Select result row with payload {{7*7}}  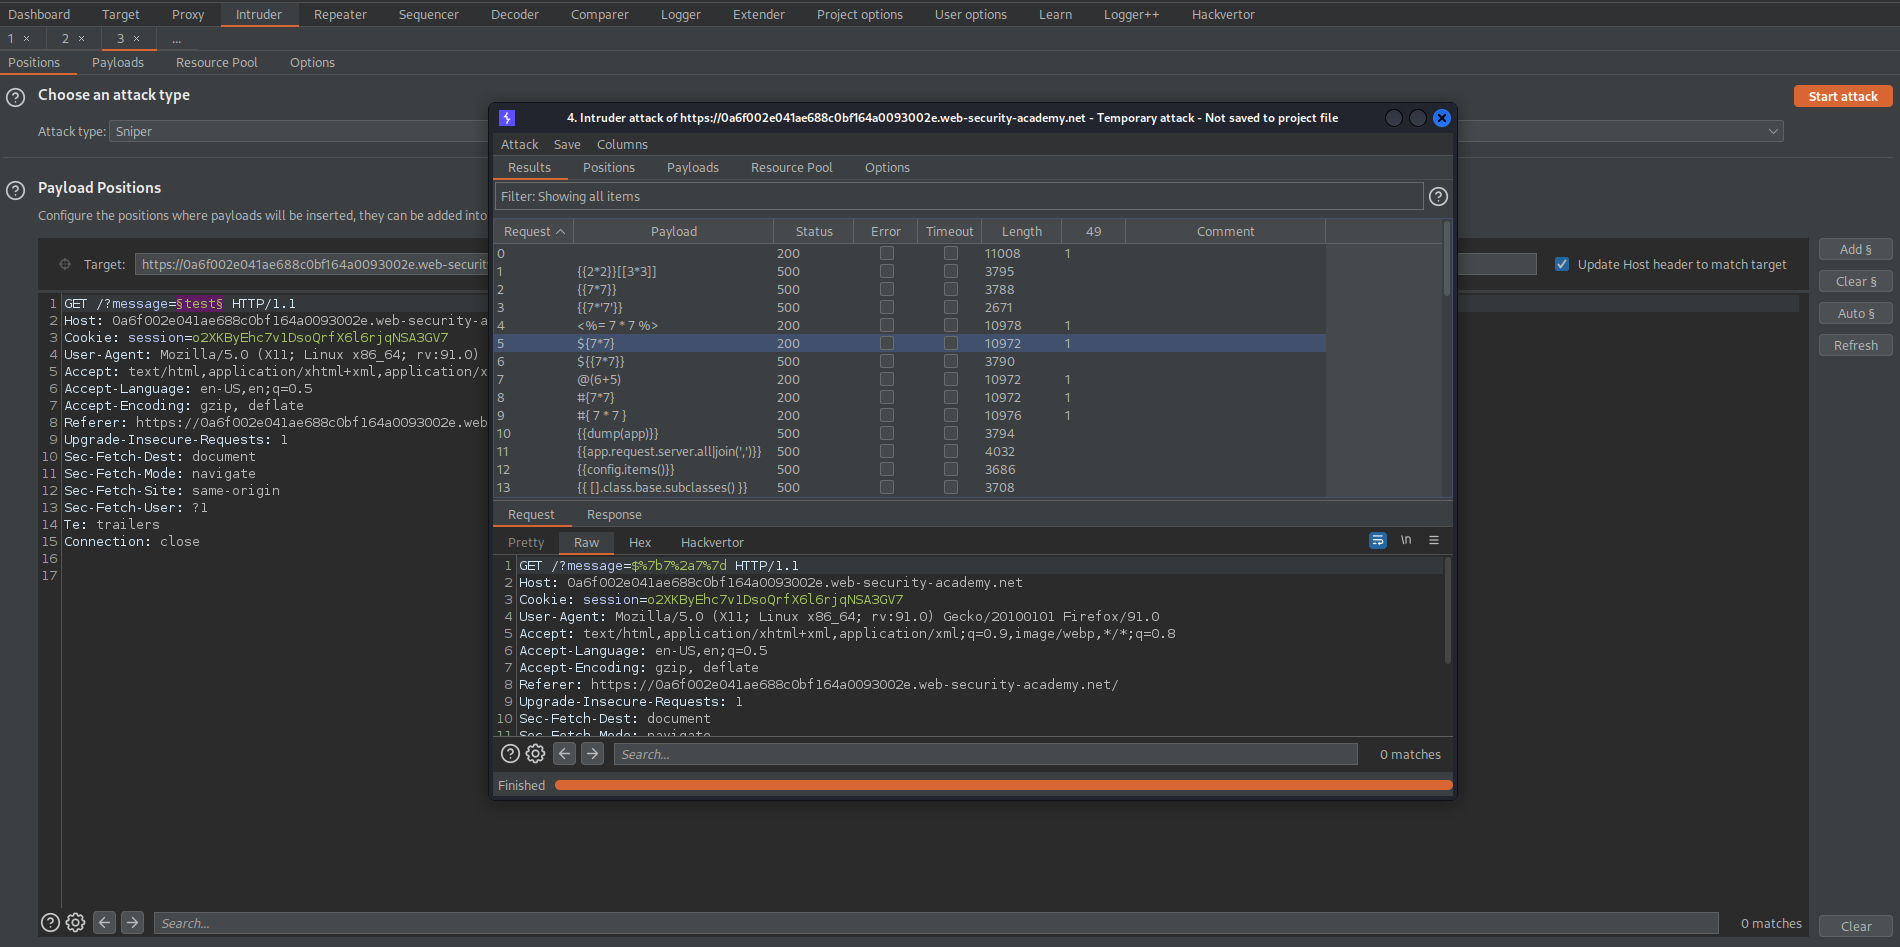point(910,290)
